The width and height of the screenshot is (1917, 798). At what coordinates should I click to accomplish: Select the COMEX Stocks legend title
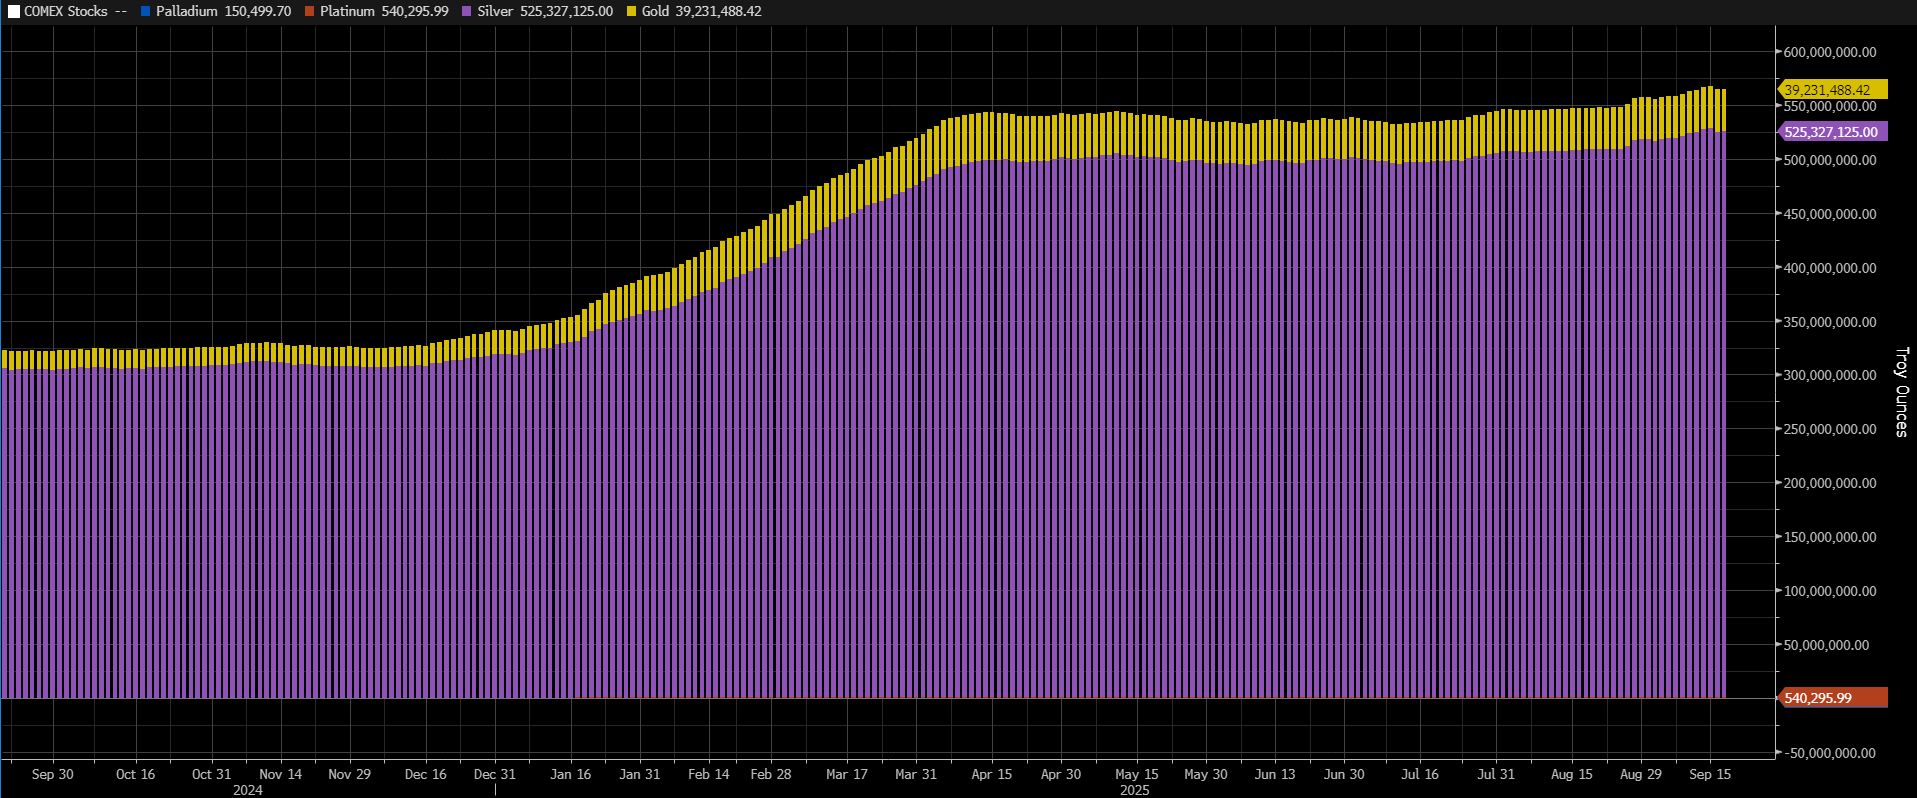(66, 12)
